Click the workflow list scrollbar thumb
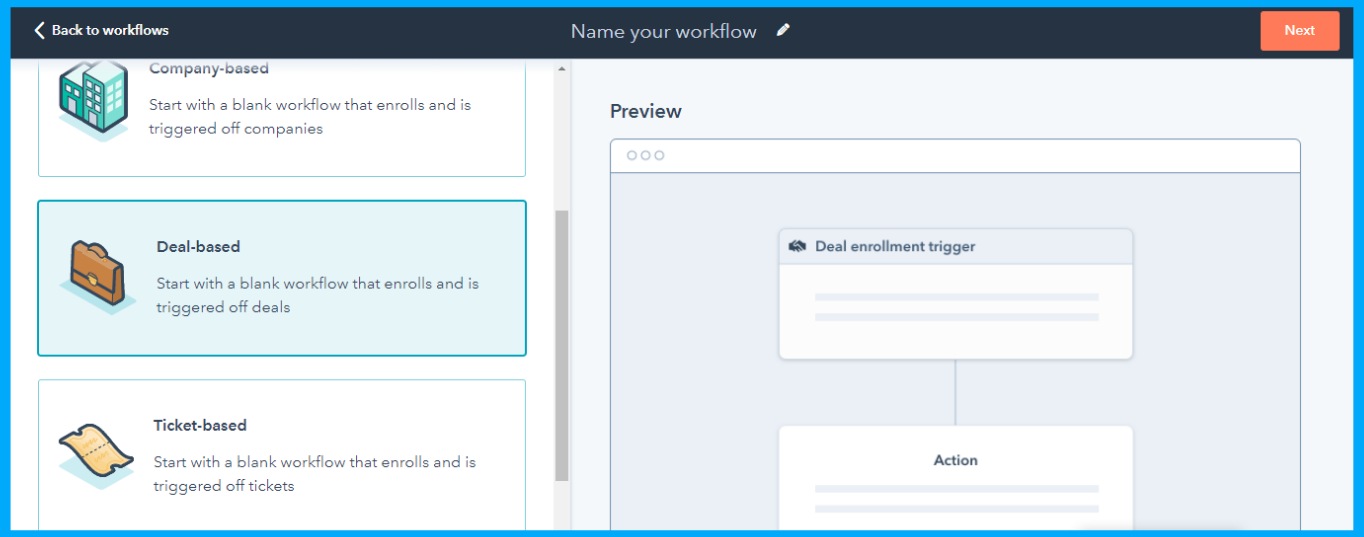The image size is (1364, 537). click(x=561, y=345)
